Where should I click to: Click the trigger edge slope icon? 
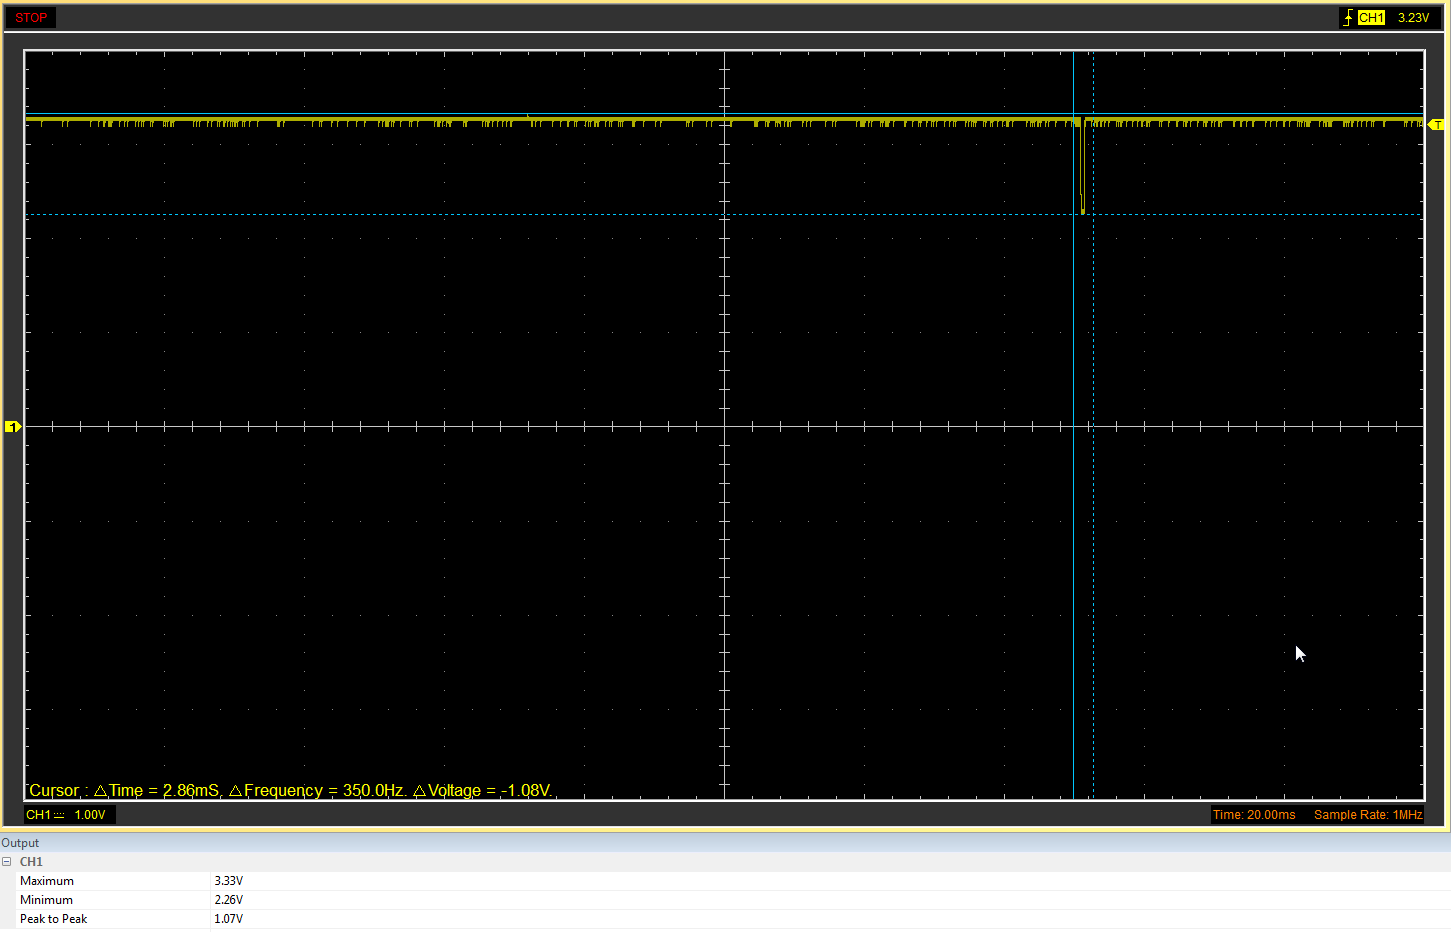coord(1348,18)
